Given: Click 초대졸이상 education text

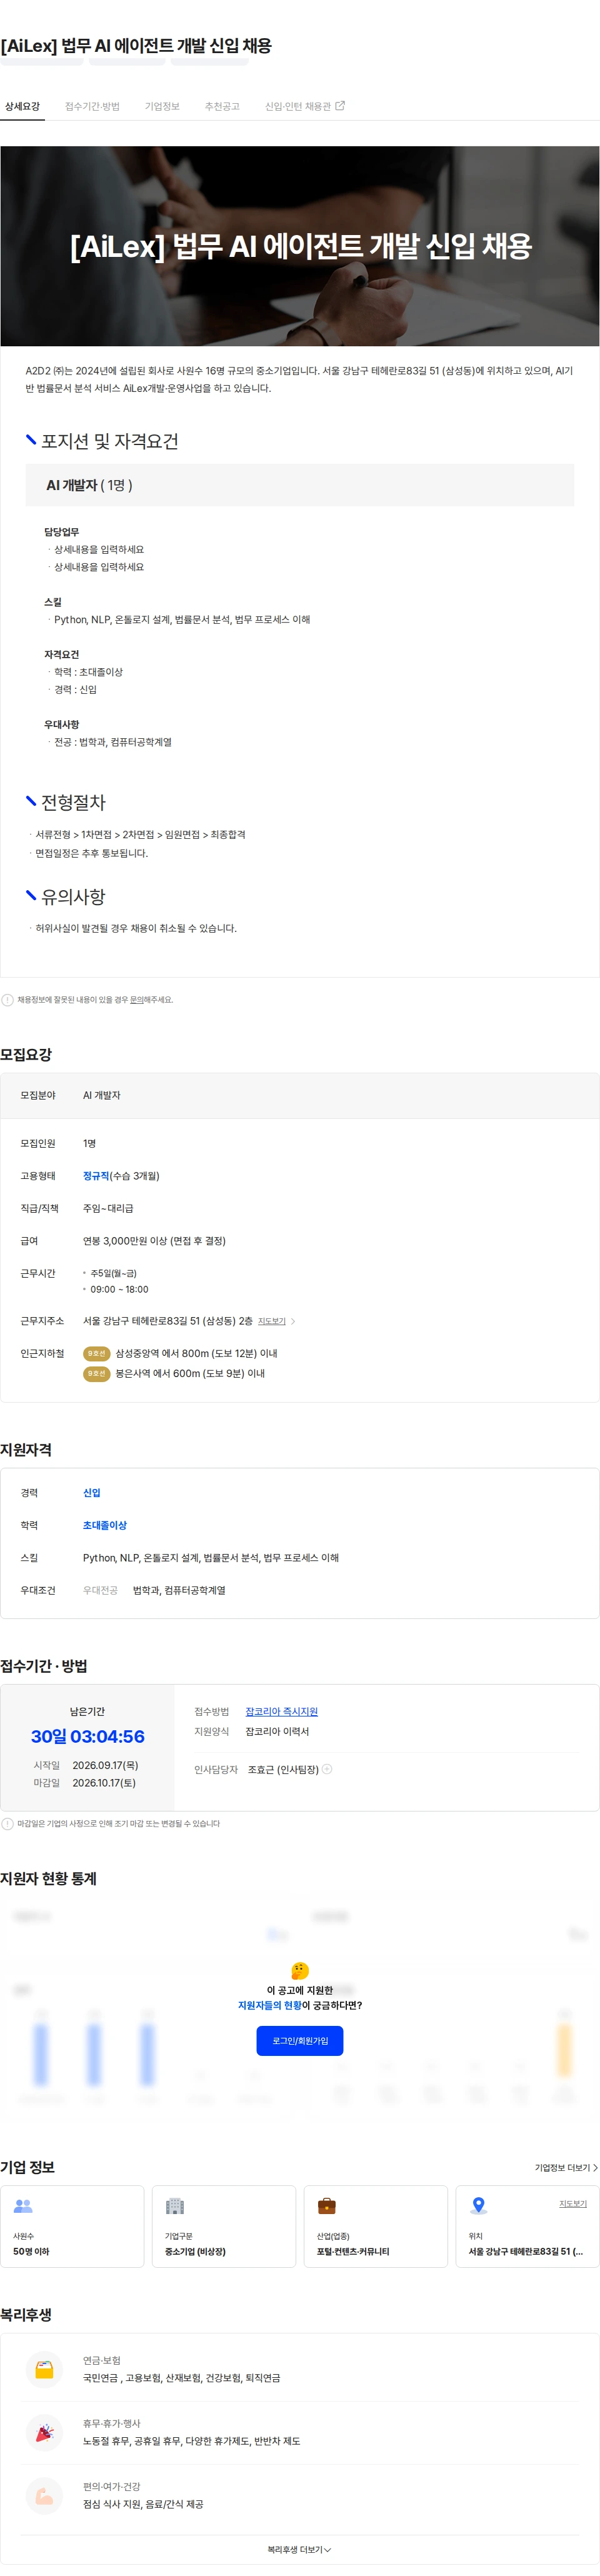Looking at the screenshot, I should click(105, 1525).
